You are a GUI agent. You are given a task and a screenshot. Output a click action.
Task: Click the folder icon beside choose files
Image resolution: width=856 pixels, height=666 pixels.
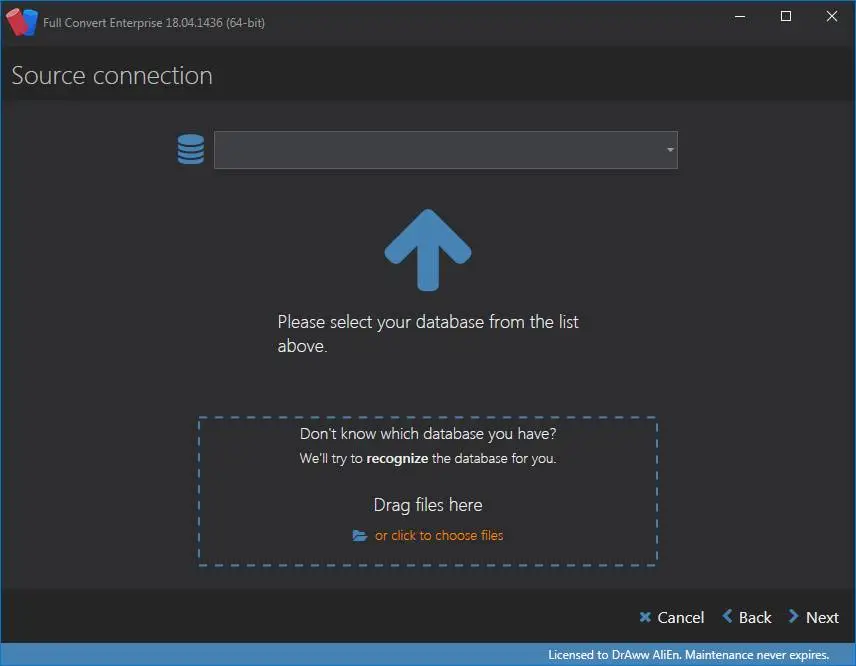pos(360,536)
